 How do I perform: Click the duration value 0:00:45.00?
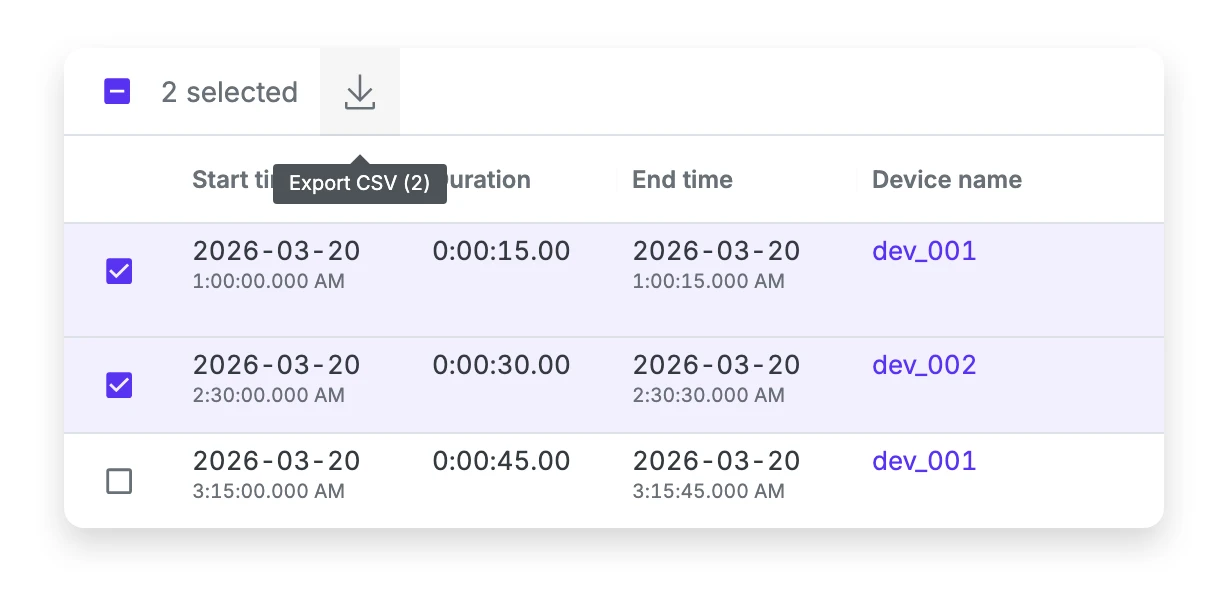click(x=501, y=461)
